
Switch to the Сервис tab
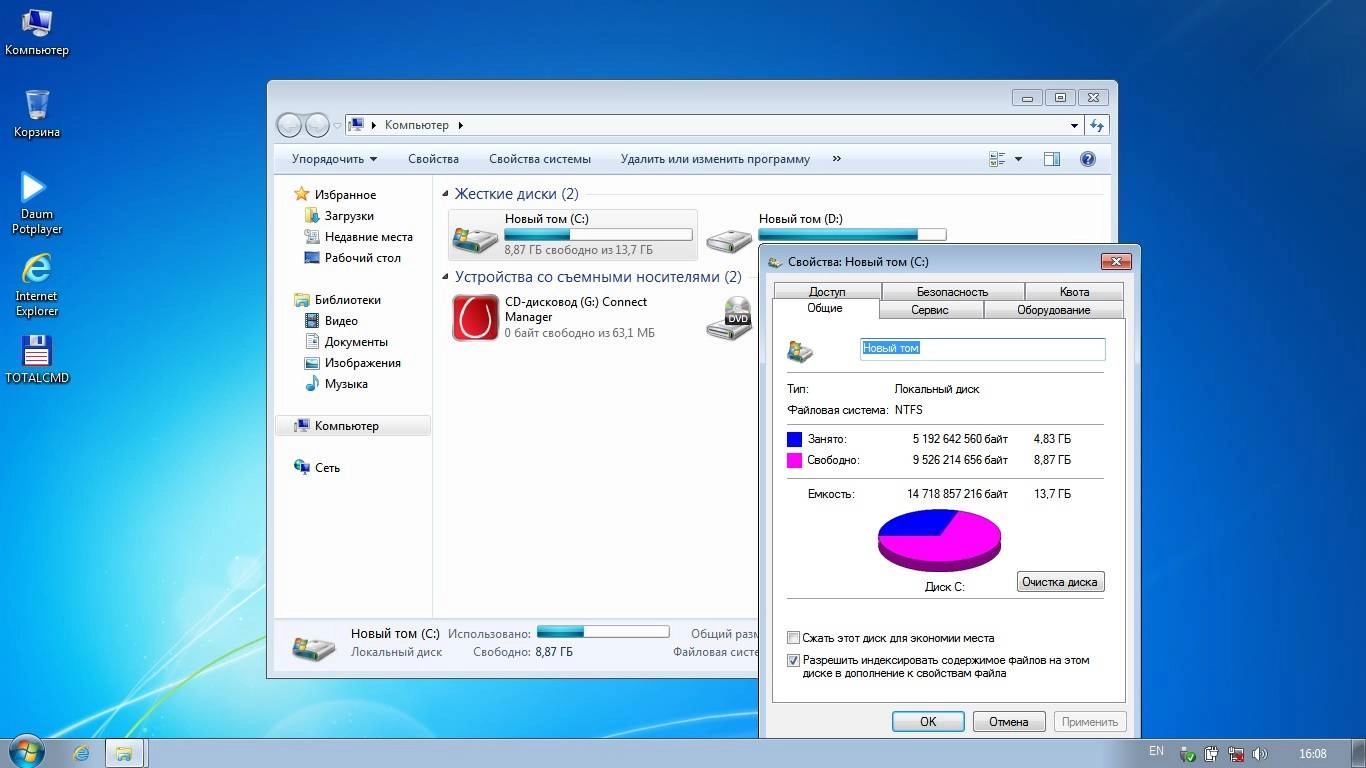(930, 310)
